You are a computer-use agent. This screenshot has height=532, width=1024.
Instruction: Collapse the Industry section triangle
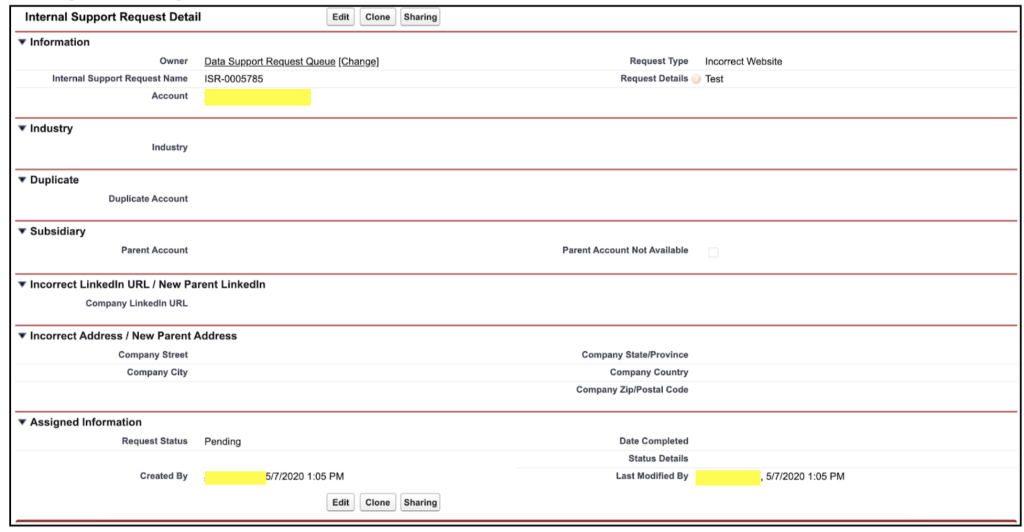coord(22,129)
